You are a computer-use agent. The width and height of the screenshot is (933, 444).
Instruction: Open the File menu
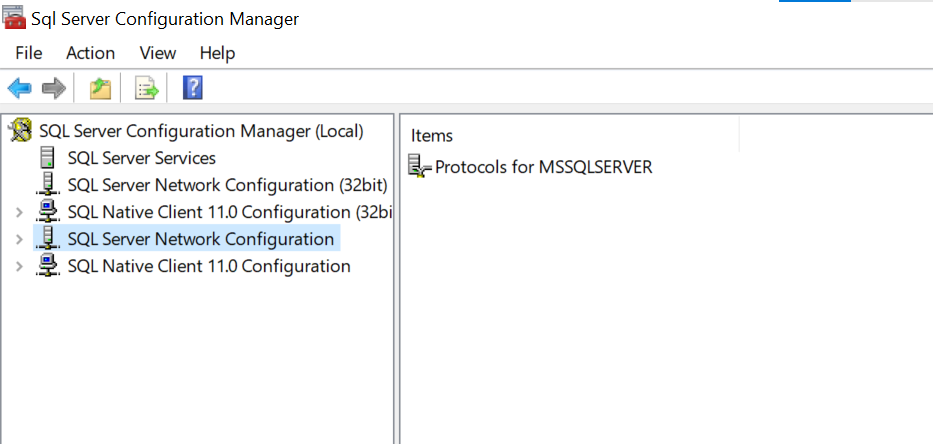coord(29,53)
